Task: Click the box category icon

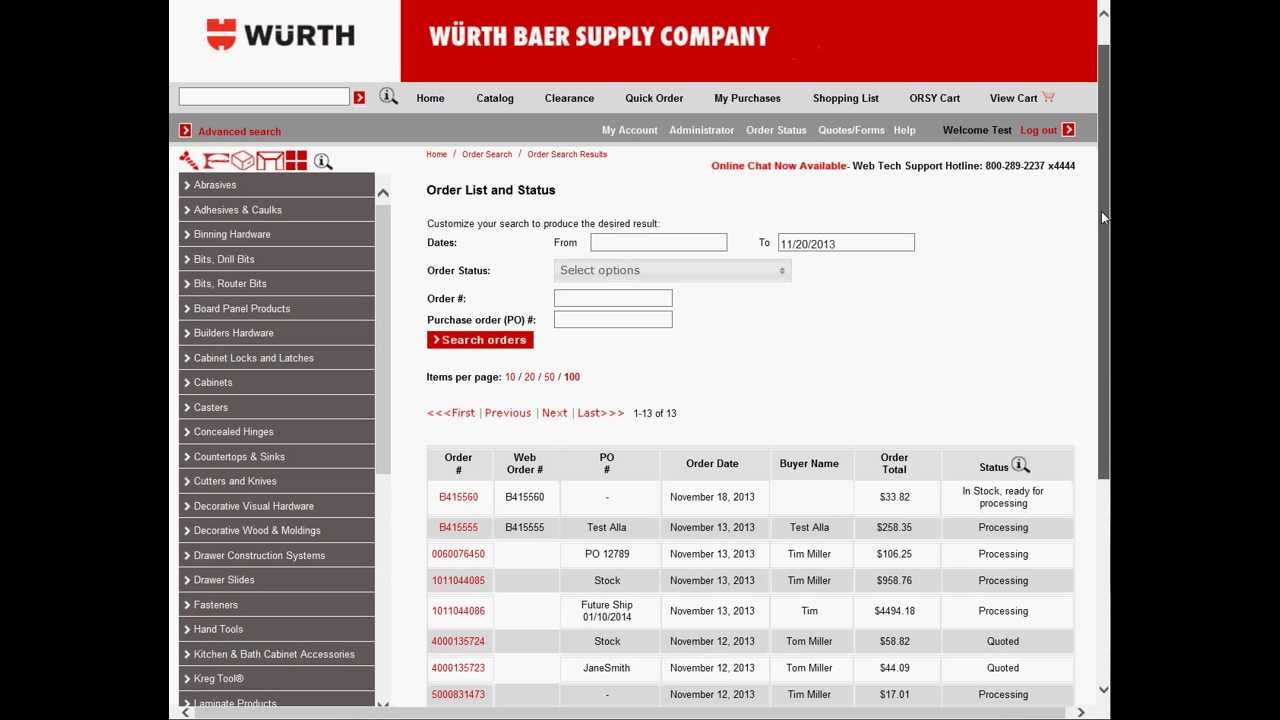Action: (242, 160)
